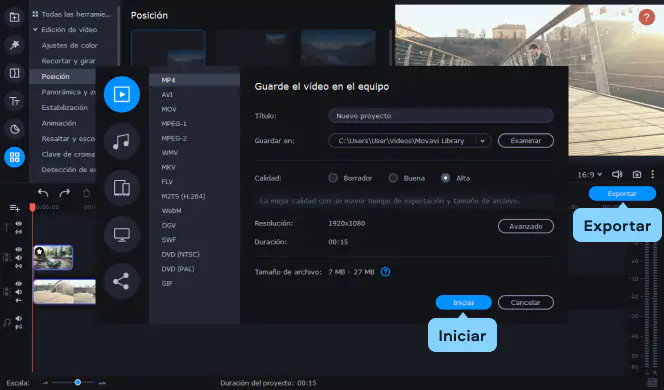Zoom in timeline with scale plus icon
664x390 pixels.
coord(102,383)
